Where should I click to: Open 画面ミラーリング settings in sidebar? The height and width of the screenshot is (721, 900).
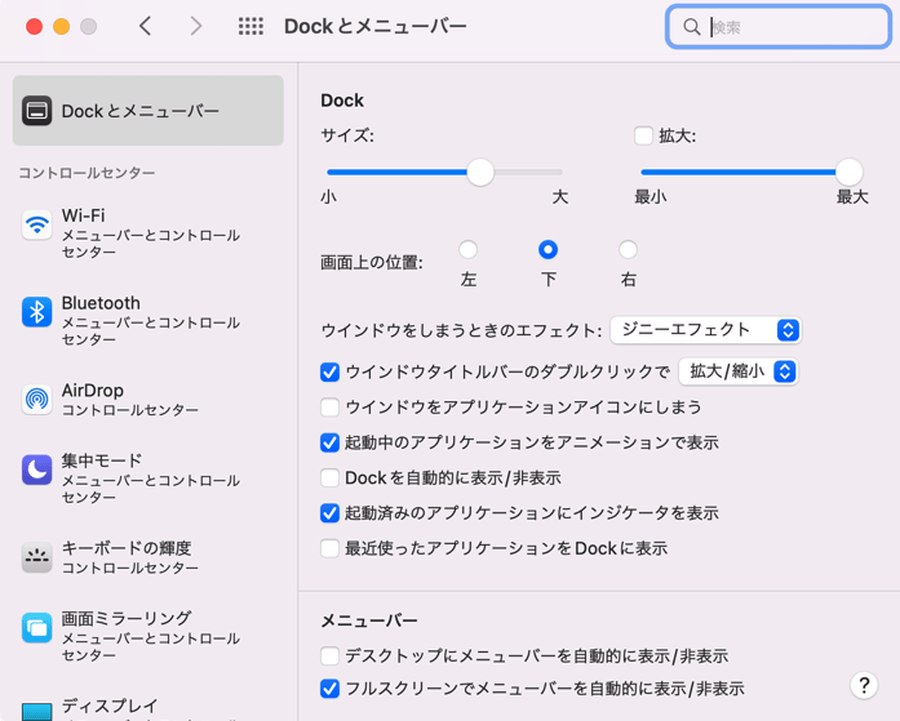pyautogui.click(x=148, y=636)
